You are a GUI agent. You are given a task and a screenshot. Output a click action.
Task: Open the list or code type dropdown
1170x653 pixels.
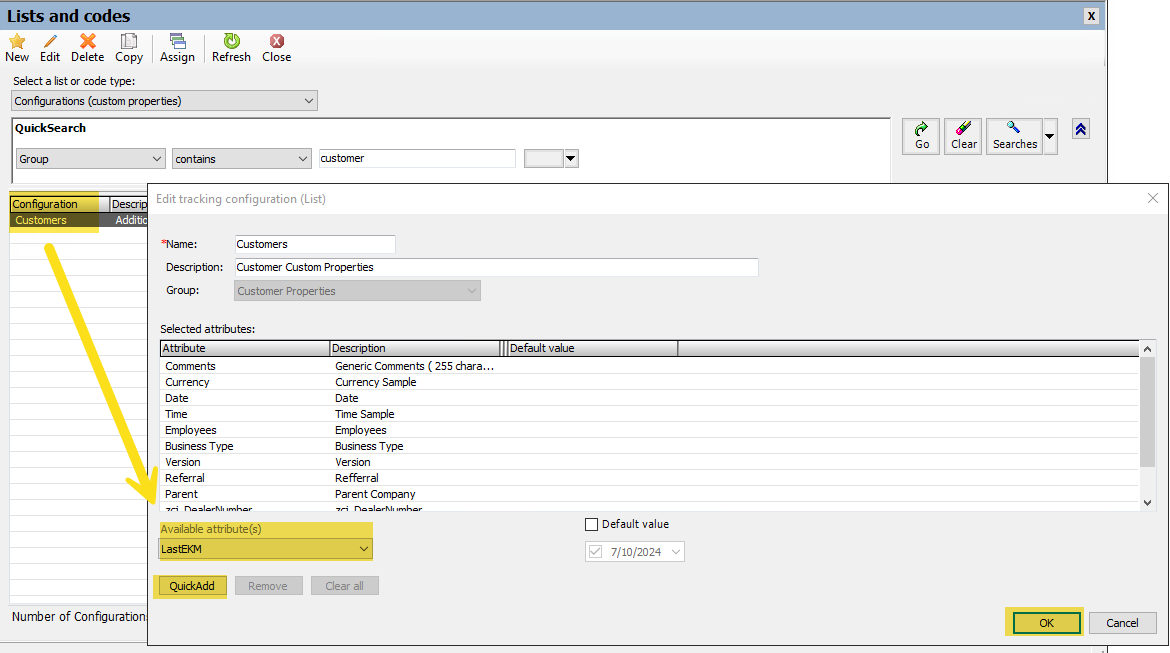click(308, 101)
